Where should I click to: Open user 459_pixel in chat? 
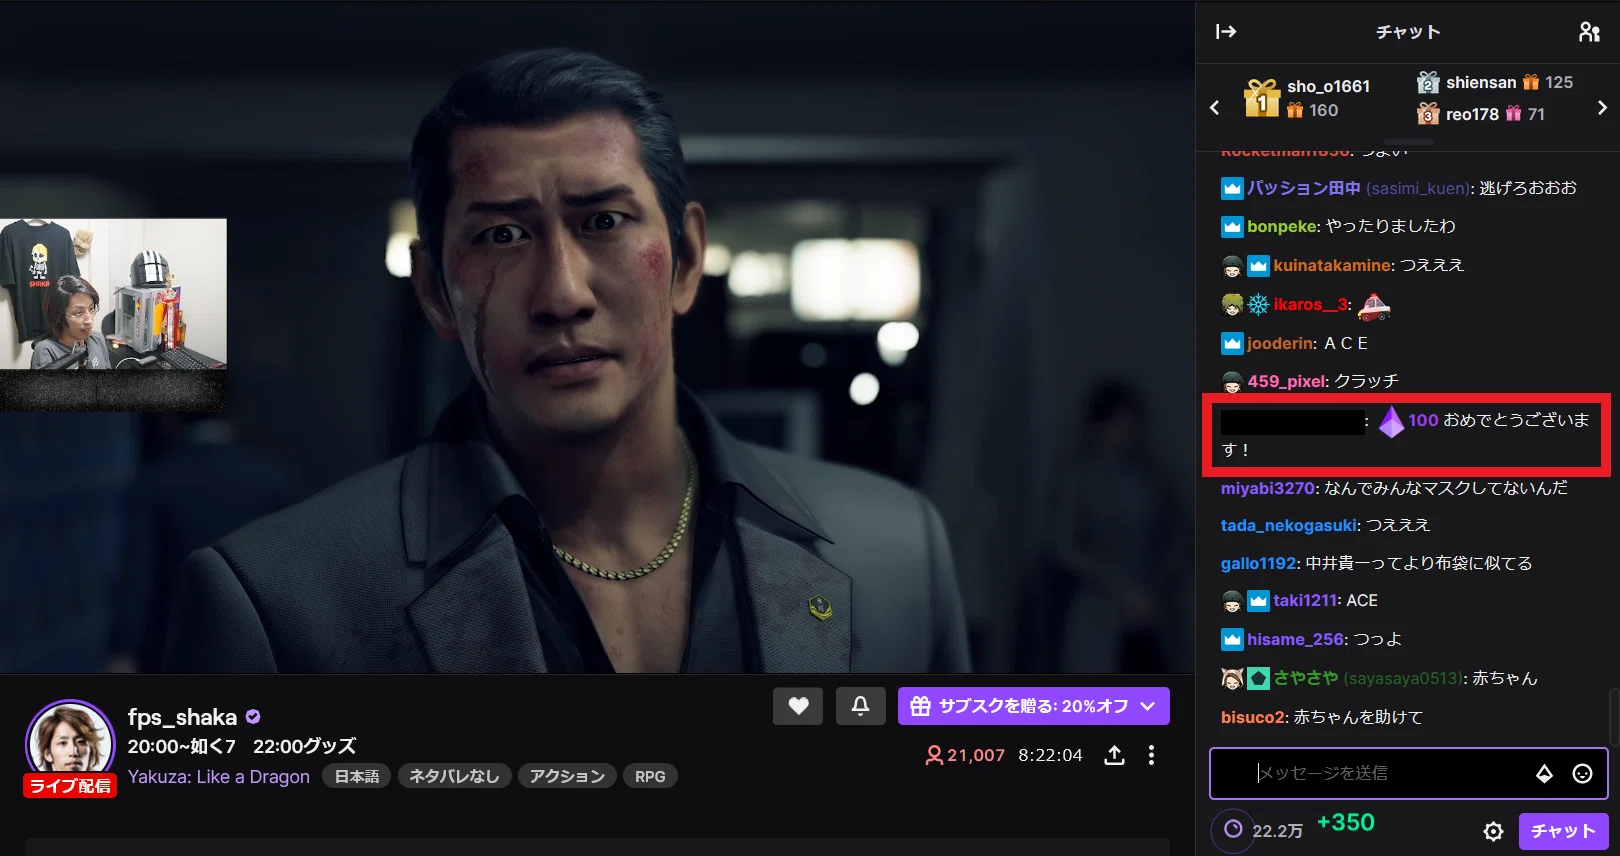coord(1287,381)
